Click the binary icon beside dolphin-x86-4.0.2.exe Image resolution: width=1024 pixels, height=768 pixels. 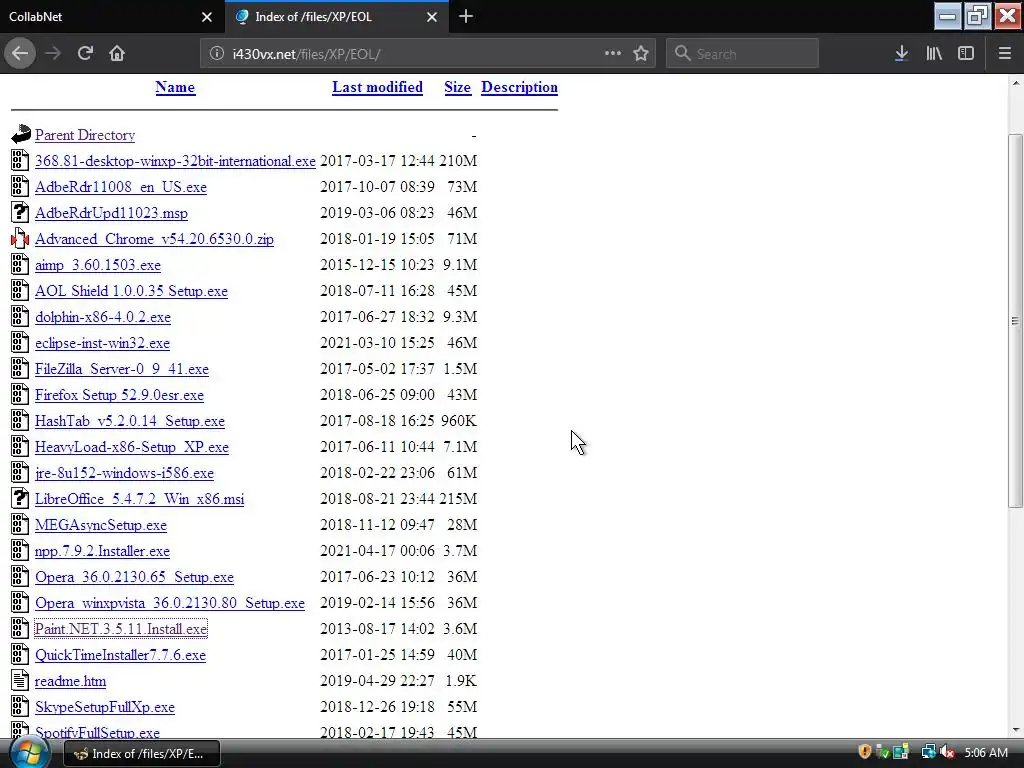point(20,317)
